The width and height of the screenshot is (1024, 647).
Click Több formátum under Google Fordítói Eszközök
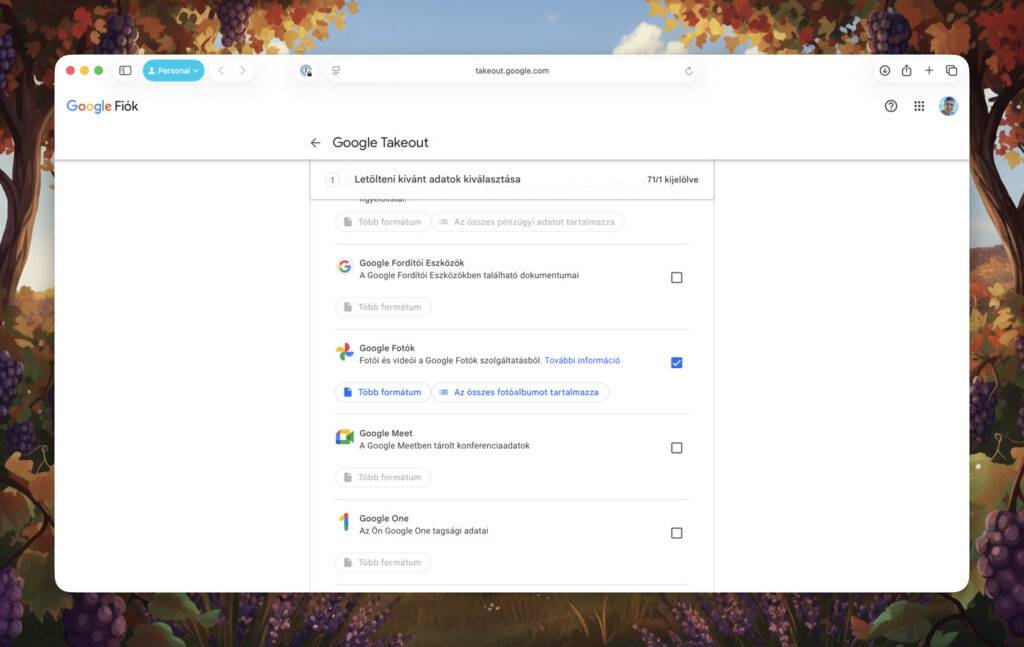(x=383, y=307)
